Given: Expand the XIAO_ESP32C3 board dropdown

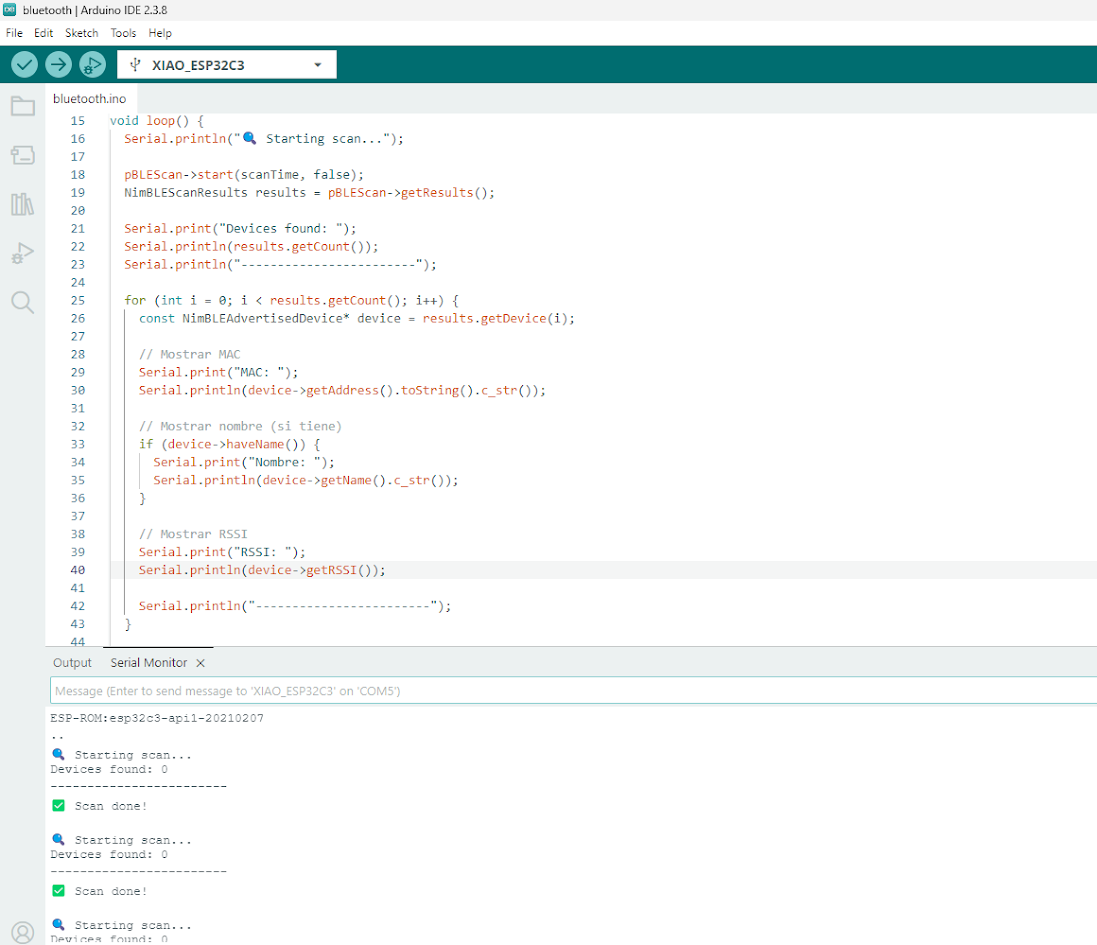Looking at the screenshot, I should click(x=318, y=65).
